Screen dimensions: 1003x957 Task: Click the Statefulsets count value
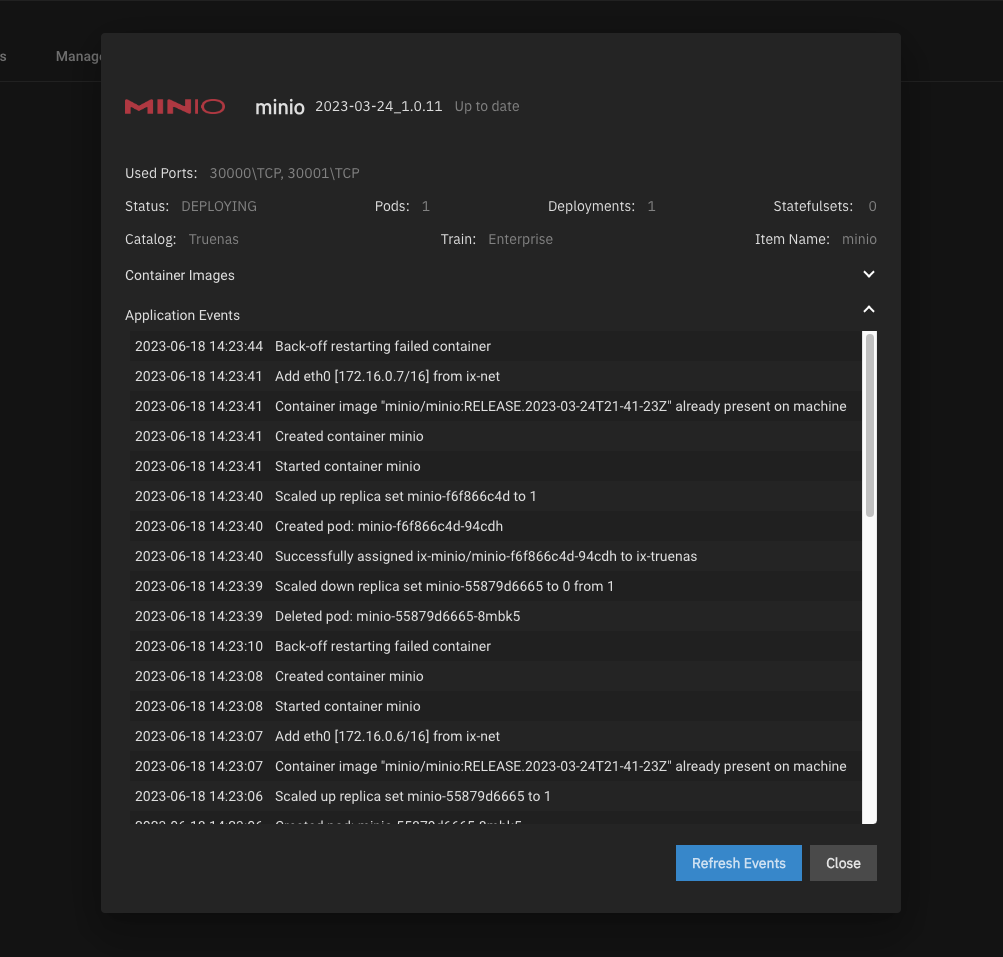point(872,206)
